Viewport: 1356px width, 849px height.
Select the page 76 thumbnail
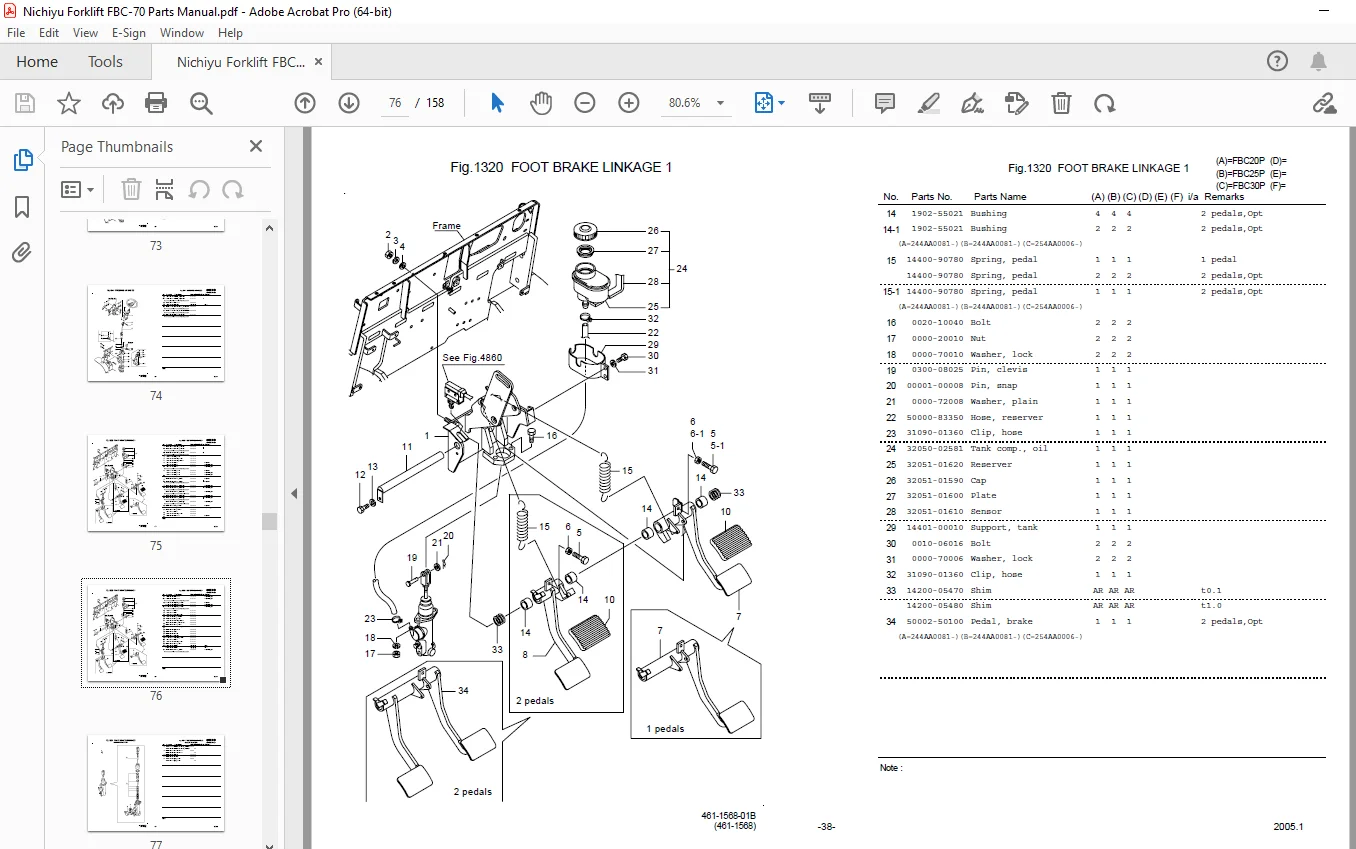pyautogui.click(x=156, y=632)
